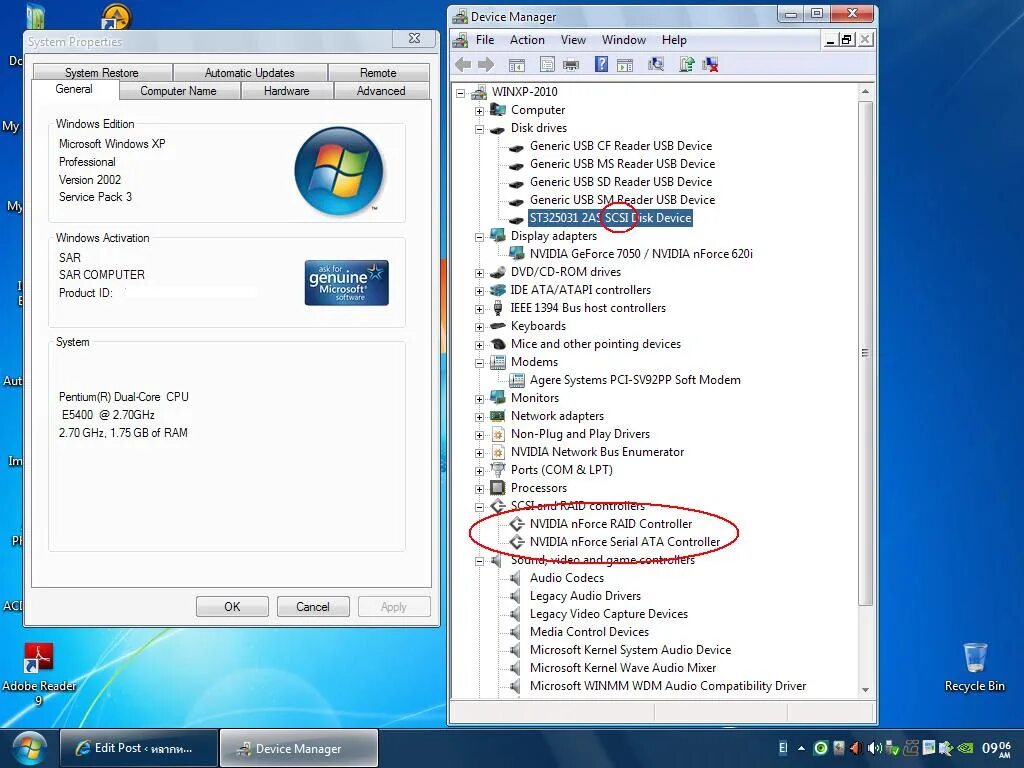Expand the Computer node
The width and height of the screenshot is (1024, 768).
(x=479, y=111)
